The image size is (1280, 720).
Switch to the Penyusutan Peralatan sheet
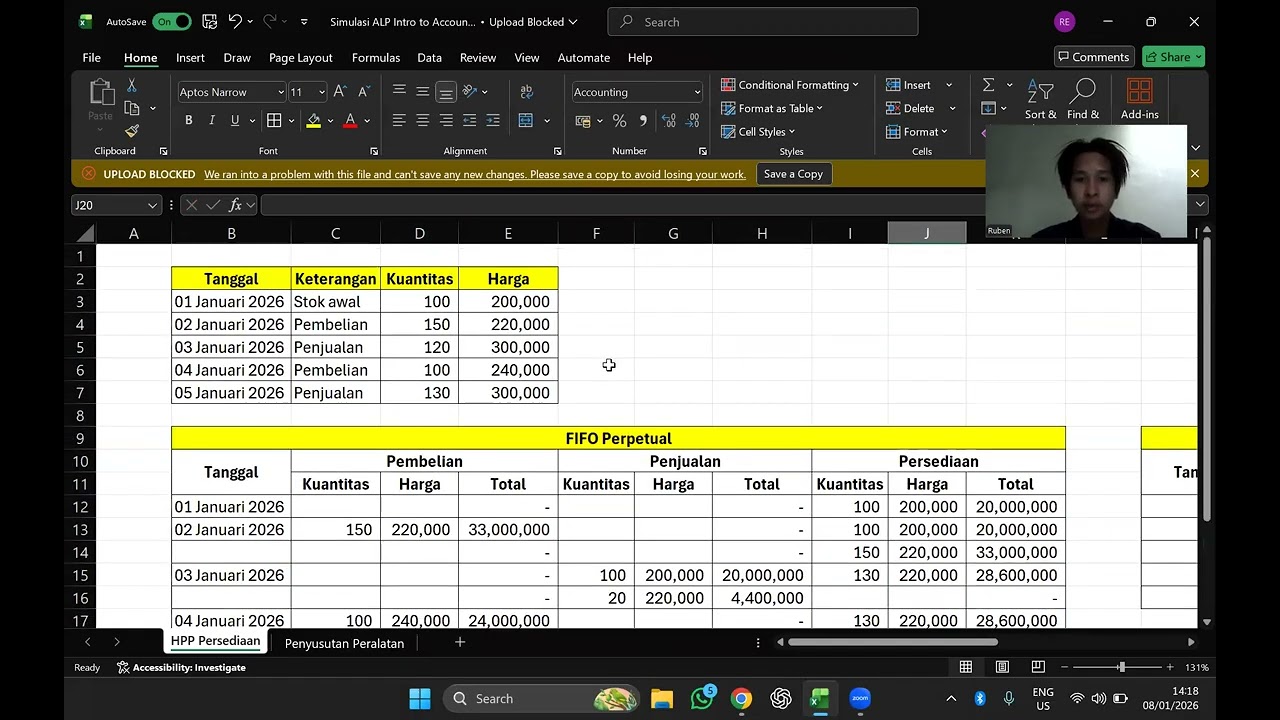tap(344, 643)
